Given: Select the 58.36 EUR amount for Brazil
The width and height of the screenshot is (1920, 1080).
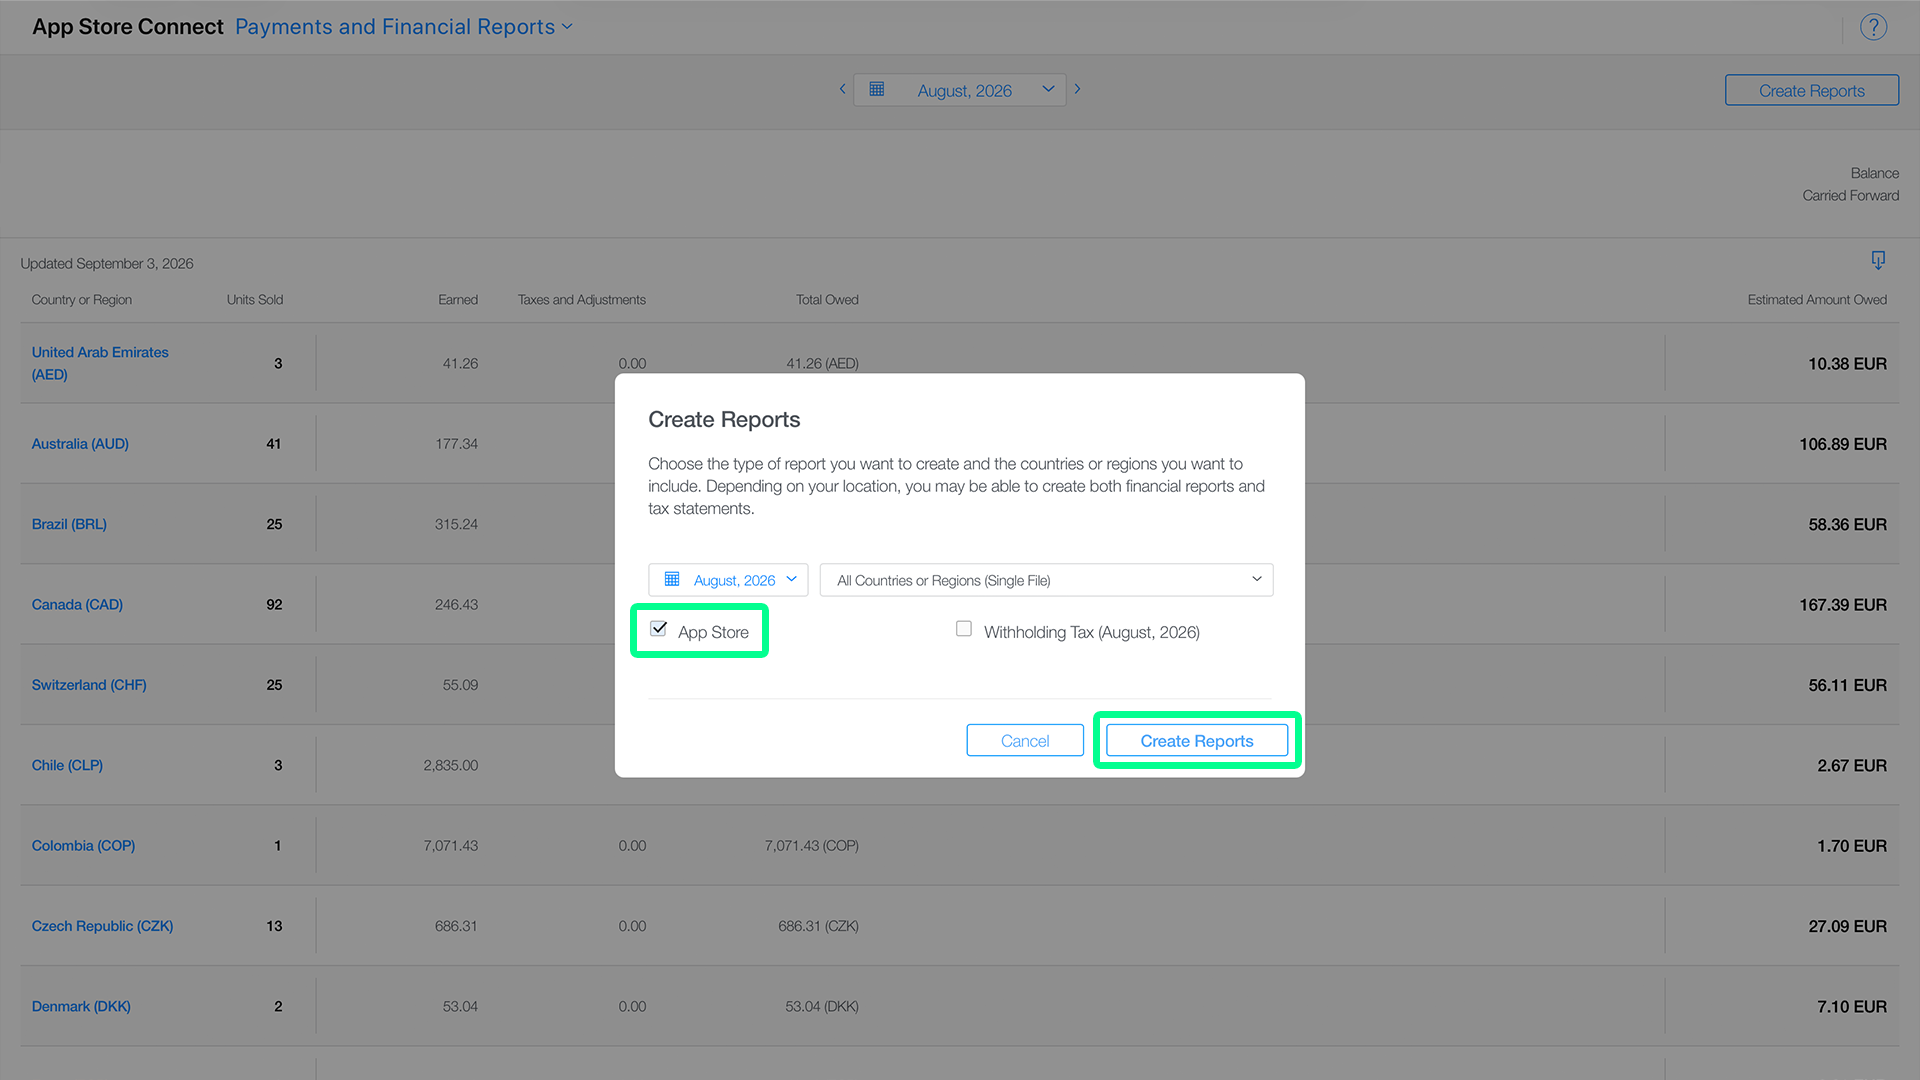Looking at the screenshot, I should tap(1847, 525).
